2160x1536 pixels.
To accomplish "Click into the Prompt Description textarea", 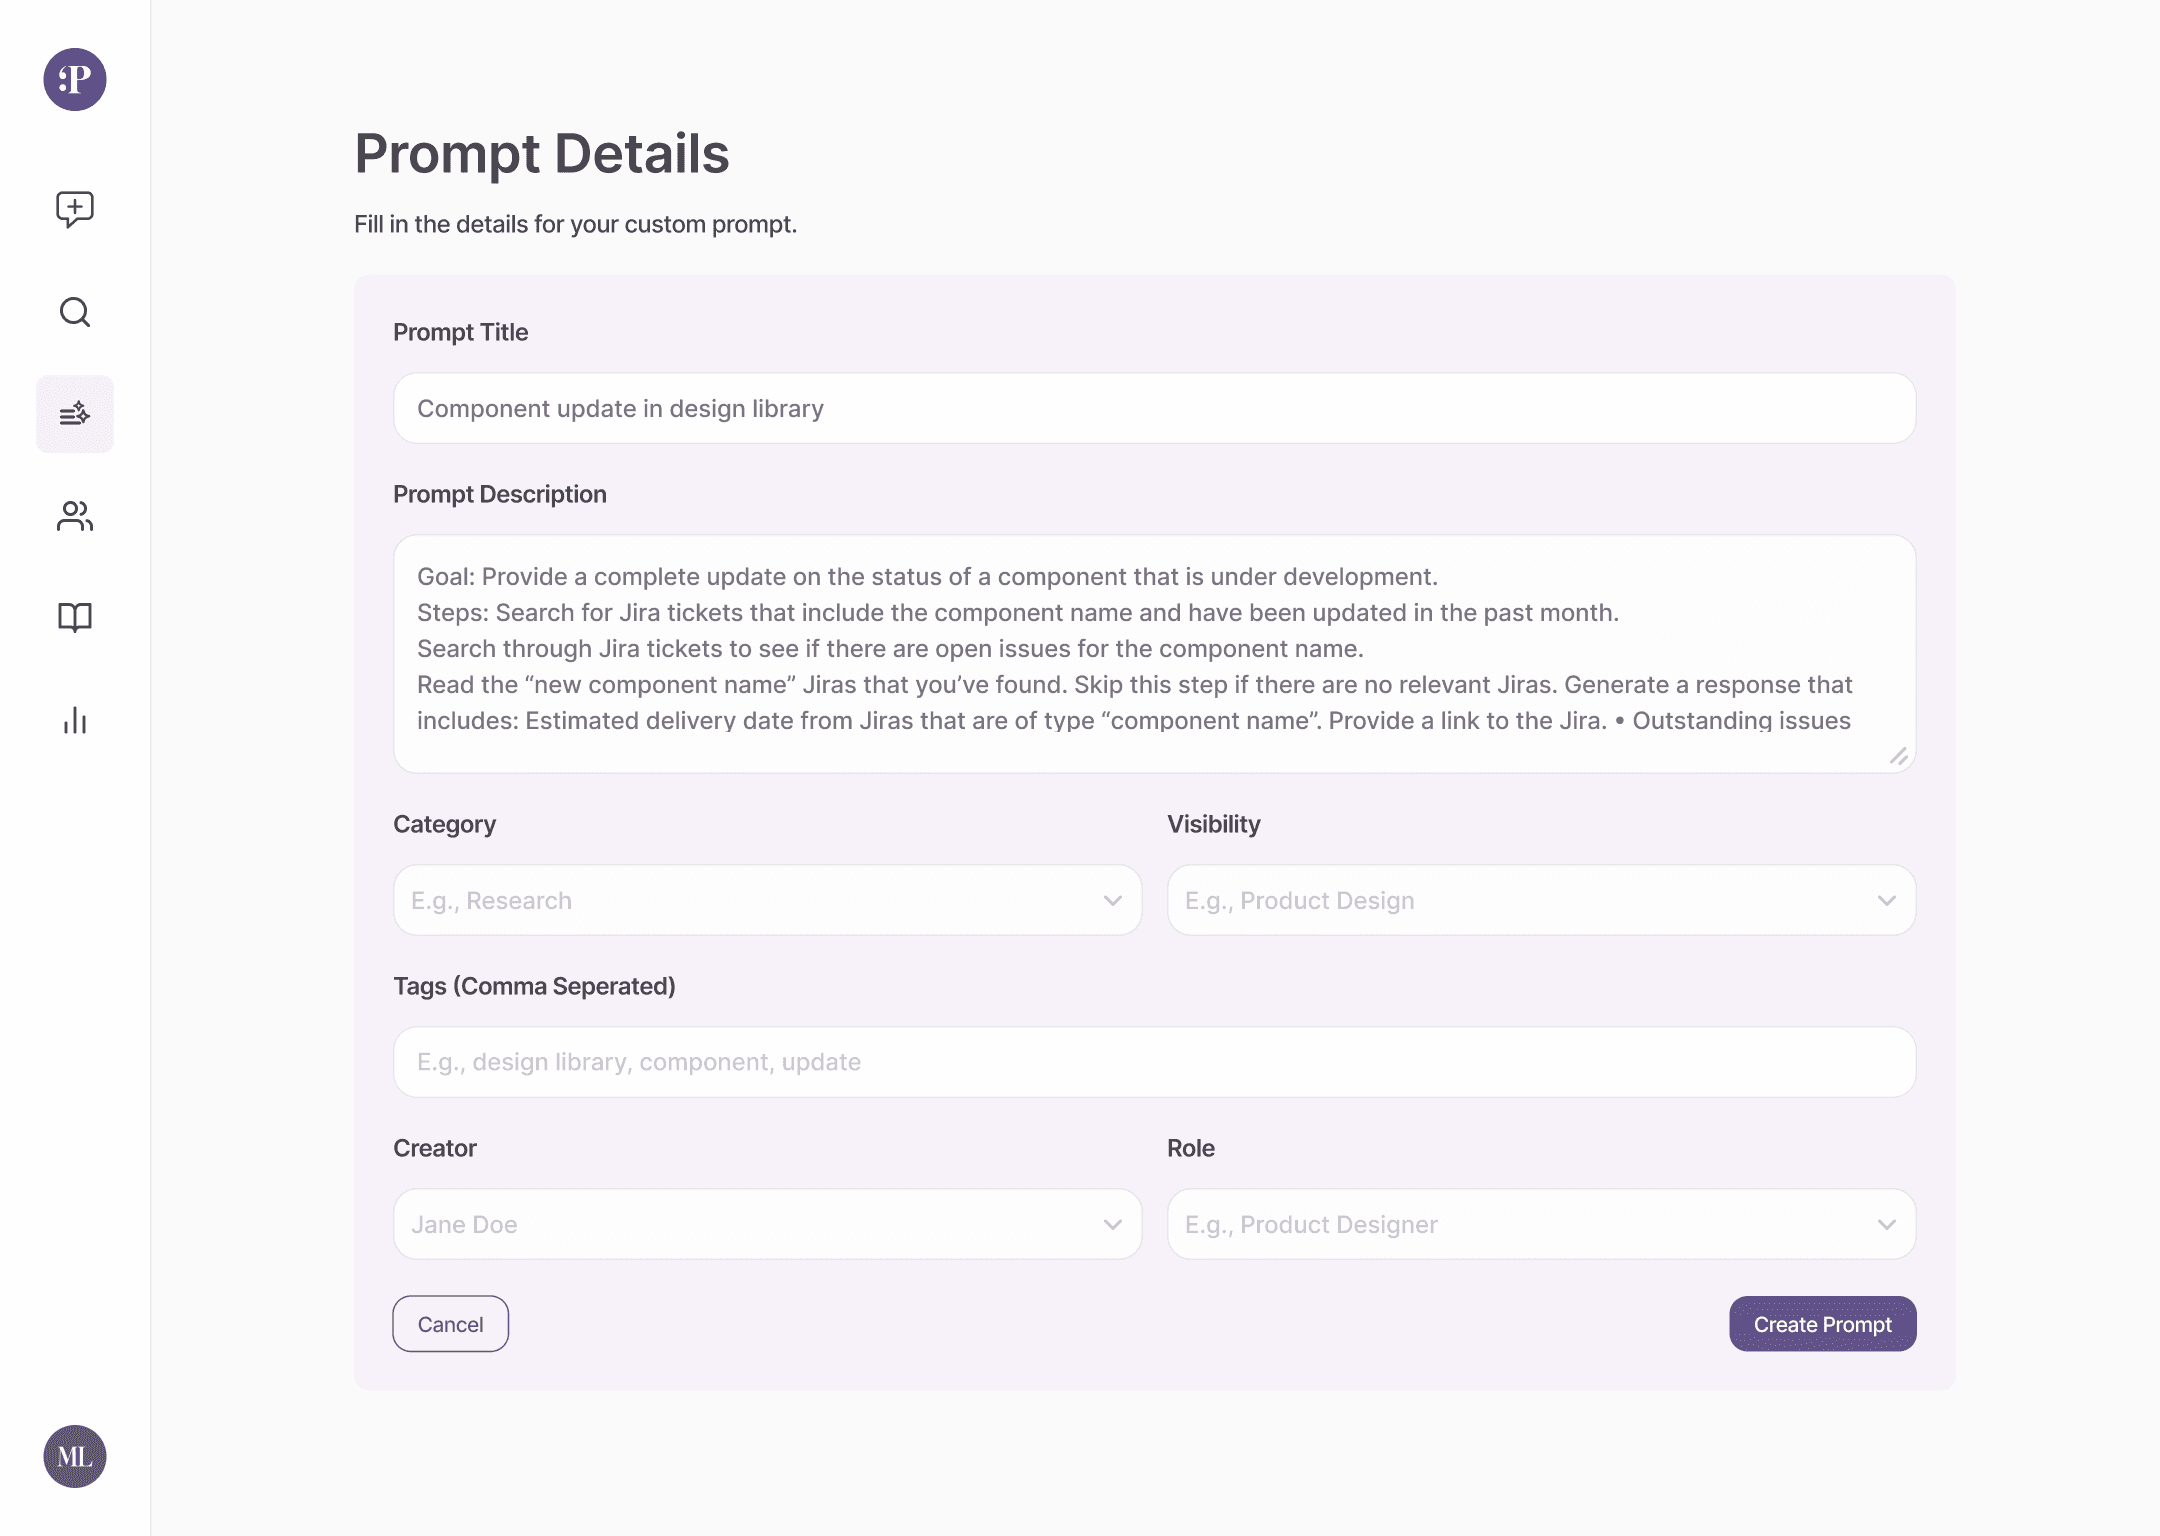I will click(1154, 652).
